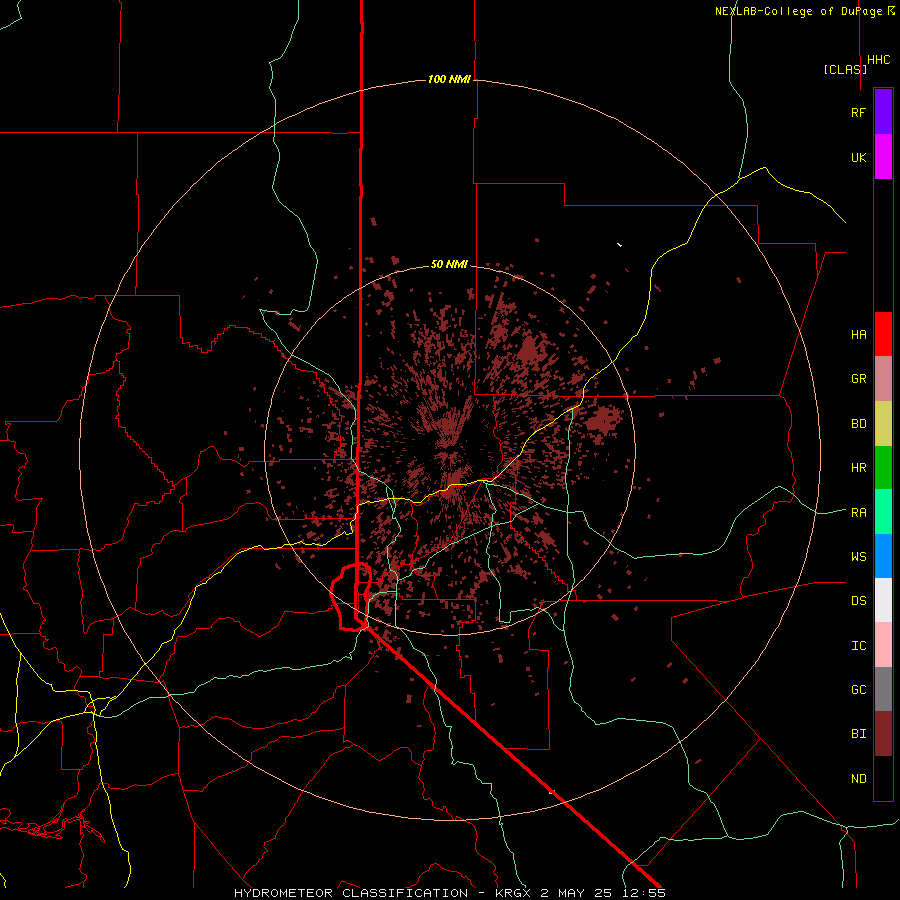Click the RA legend label text
The width and height of the screenshot is (900, 900).
858,513
